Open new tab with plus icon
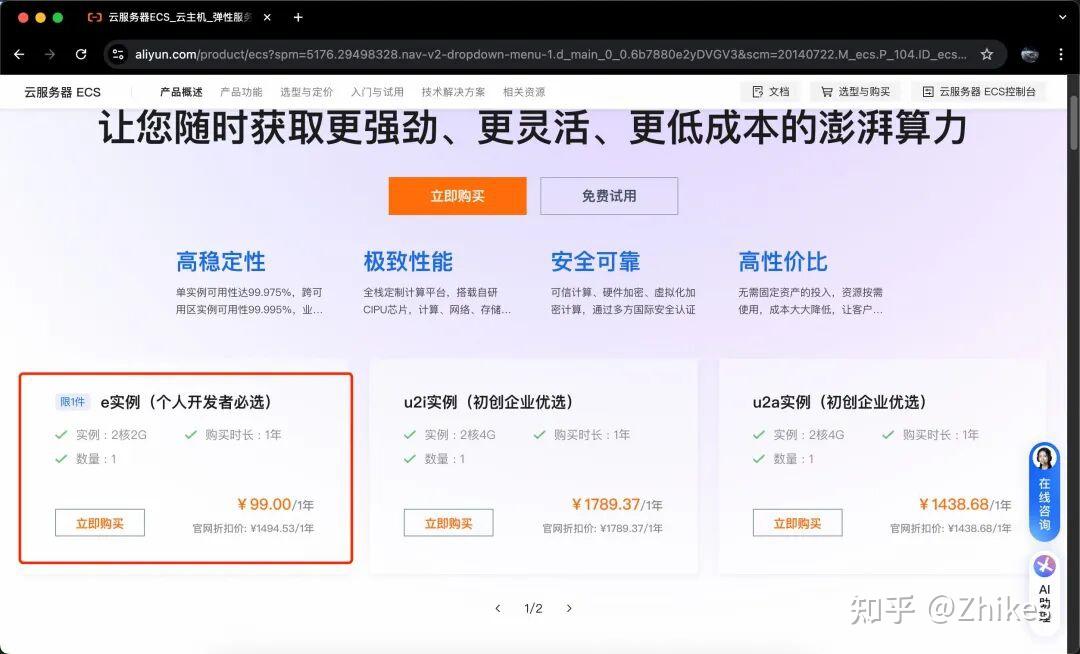This screenshot has width=1080, height=654. (x=298, y=17)
